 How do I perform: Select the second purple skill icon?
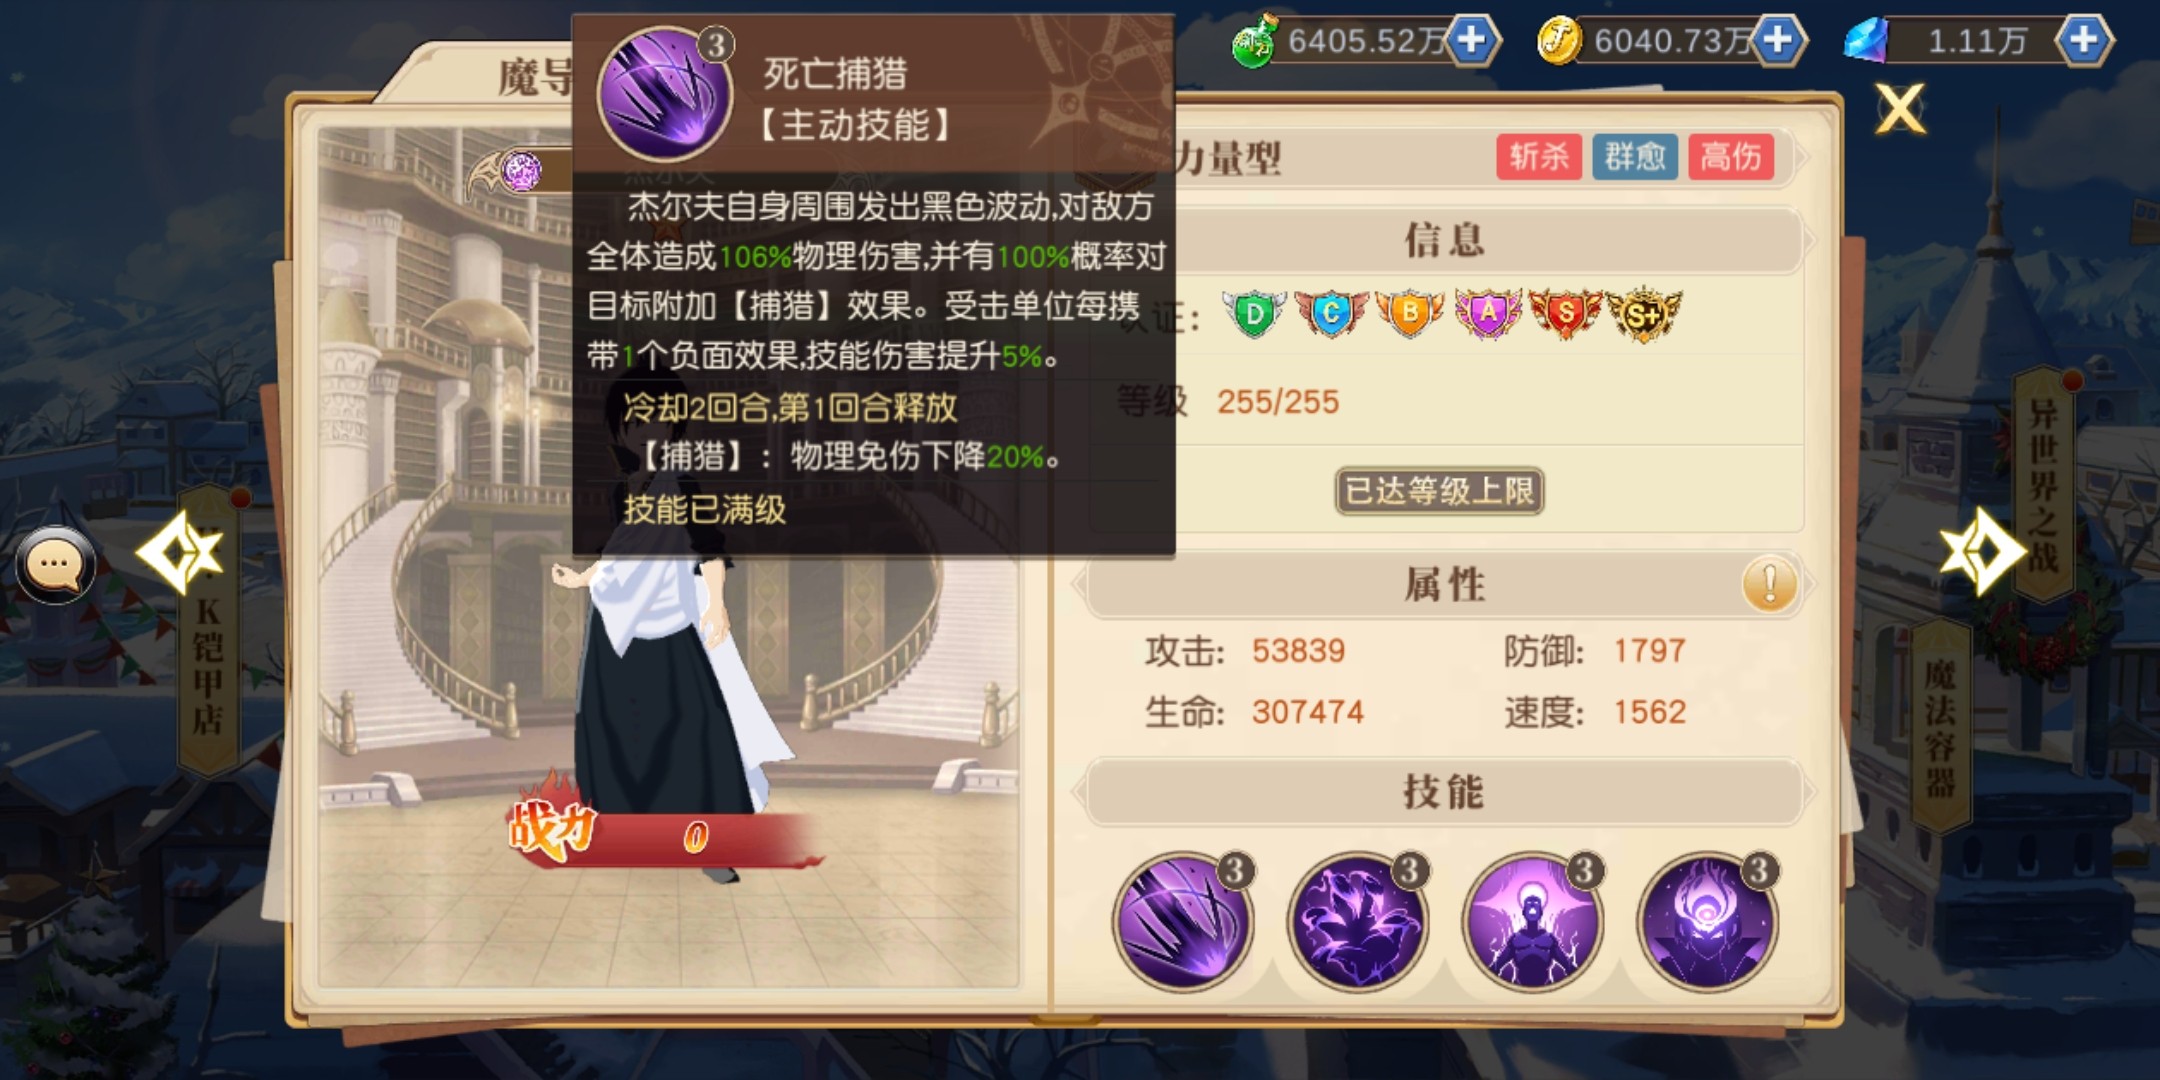click(x=1357, y=921)
